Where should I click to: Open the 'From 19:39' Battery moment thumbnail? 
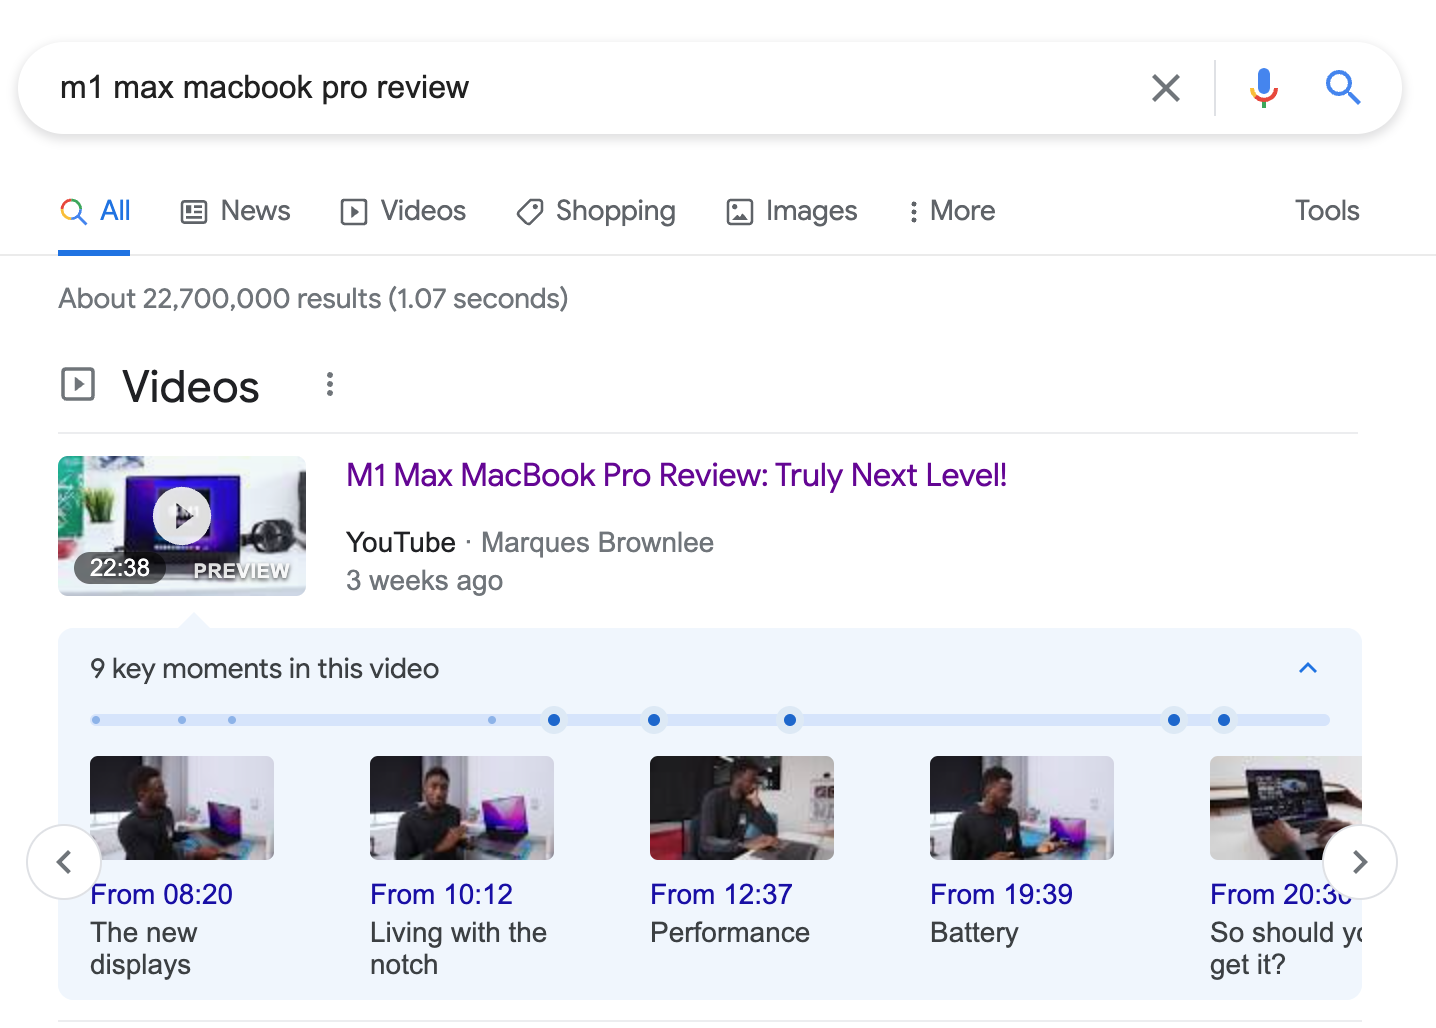click(1022, 808)
